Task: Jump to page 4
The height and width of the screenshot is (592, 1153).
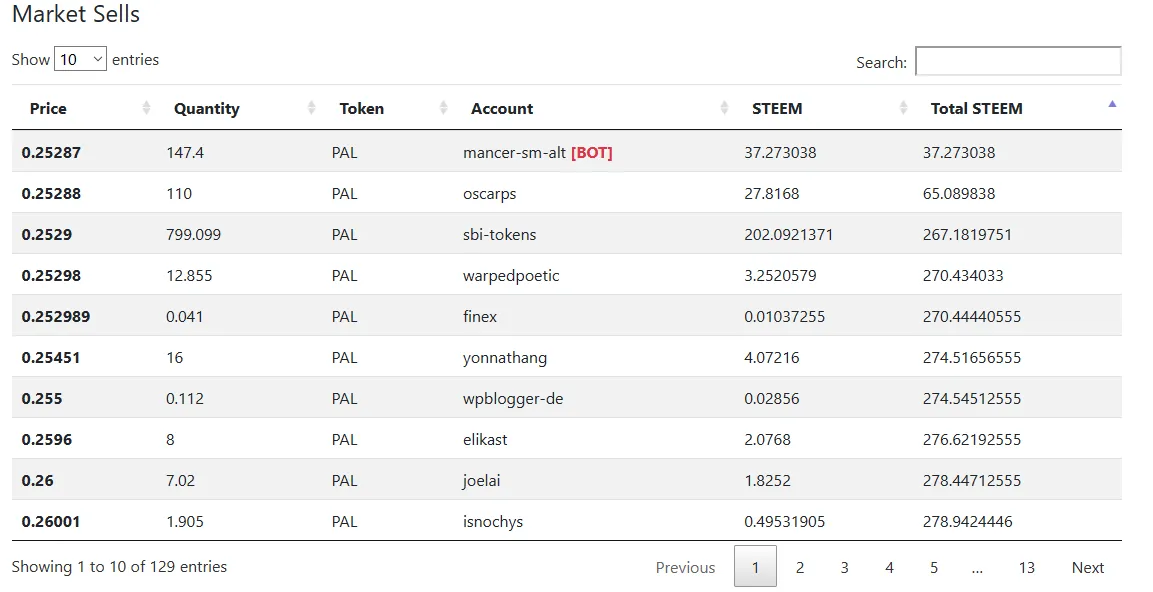Action: click(x=889, y=567)
